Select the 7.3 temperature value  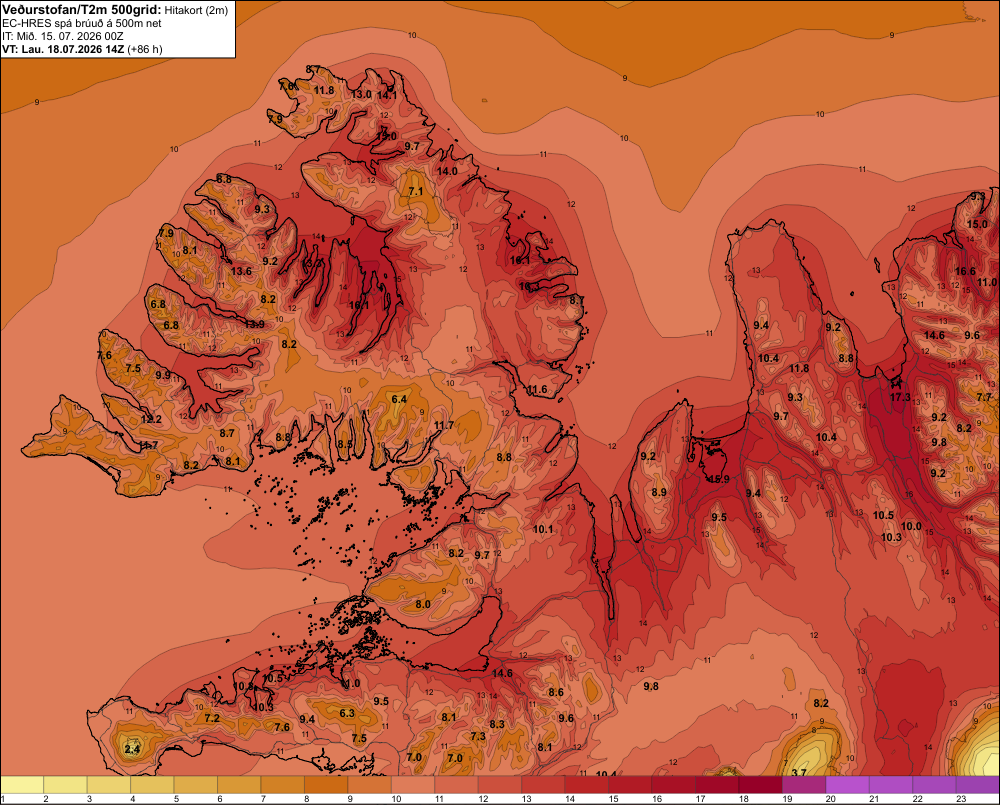[x=478, y=736]
